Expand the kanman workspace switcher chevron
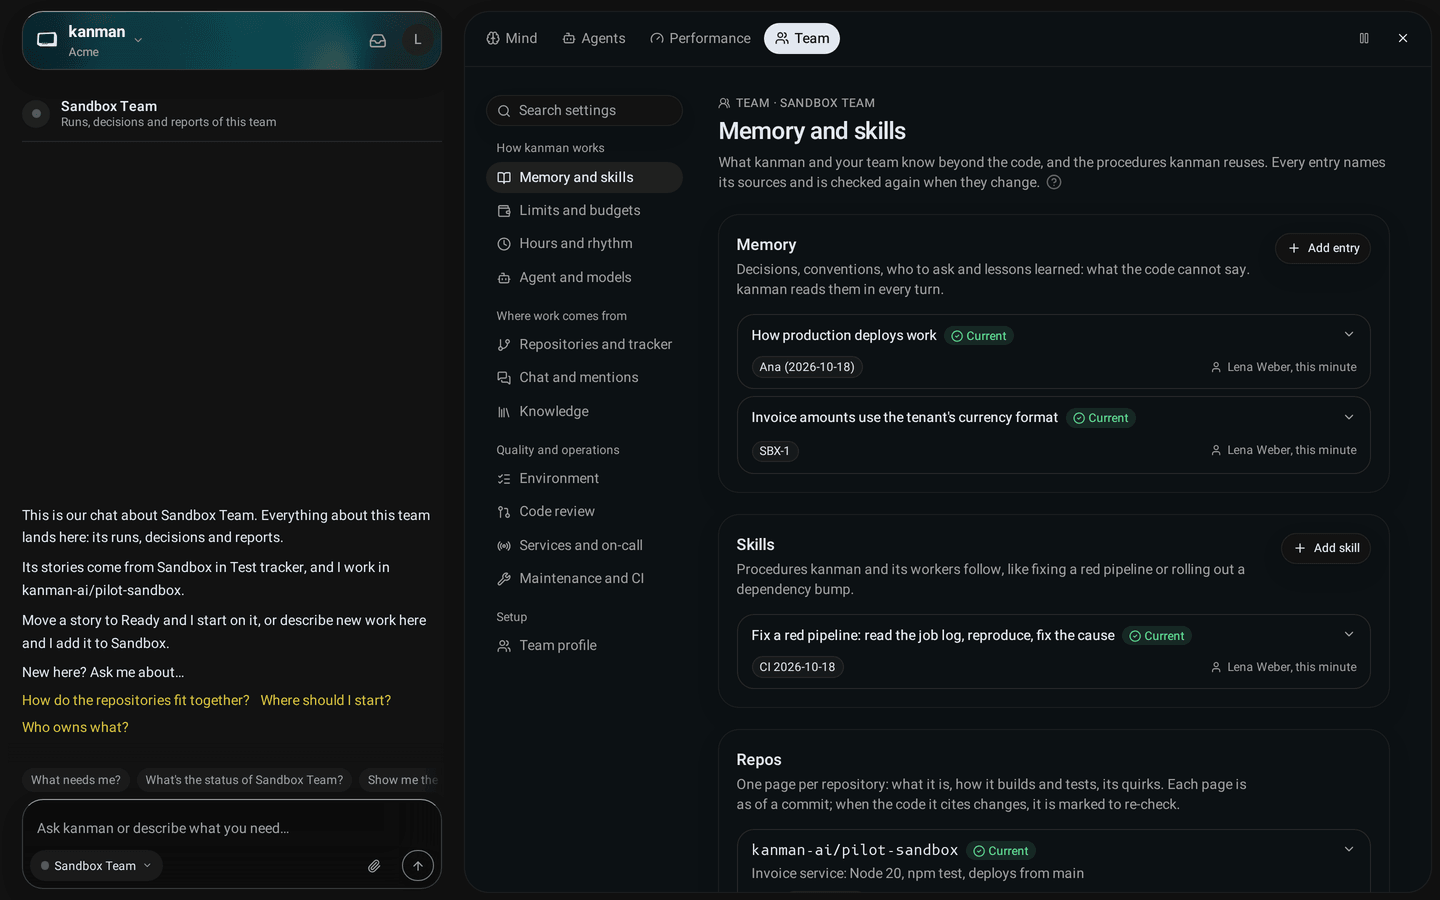The image size is (1440, 900). point(139,41)
